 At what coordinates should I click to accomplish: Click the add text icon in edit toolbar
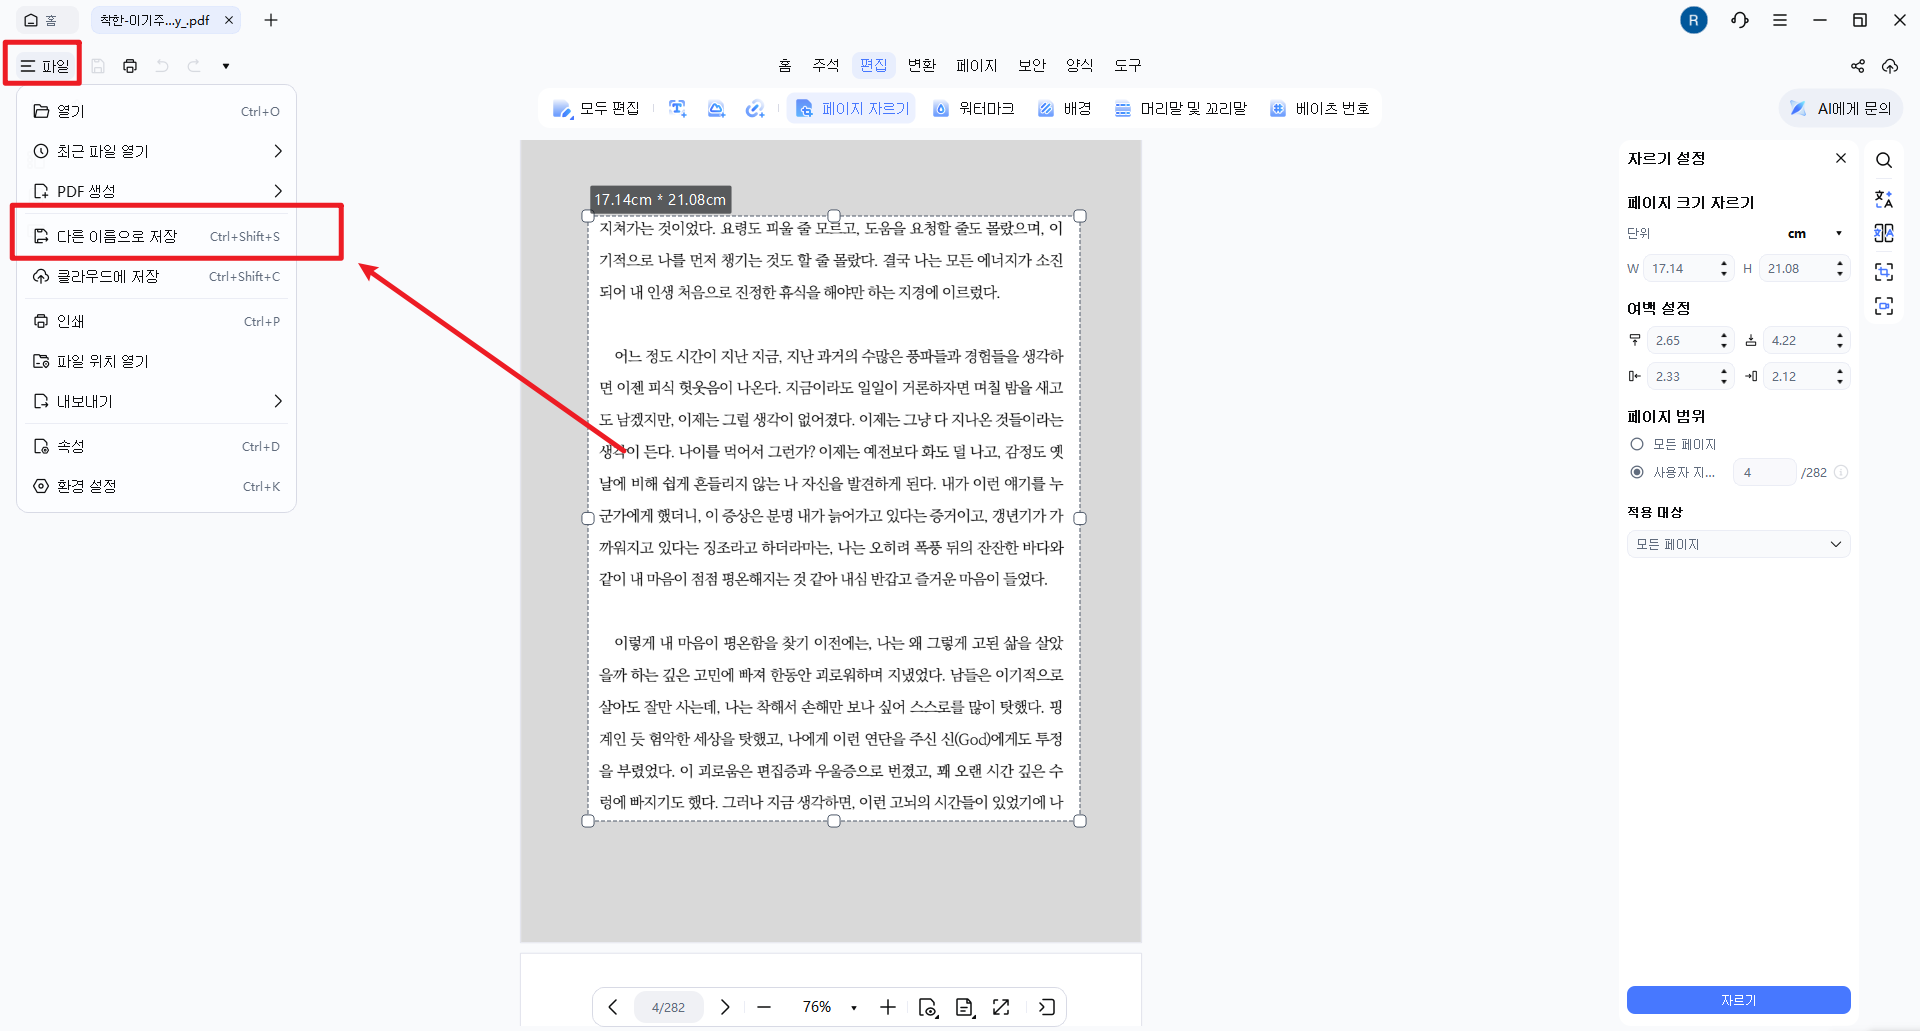(x=678, y=108)
